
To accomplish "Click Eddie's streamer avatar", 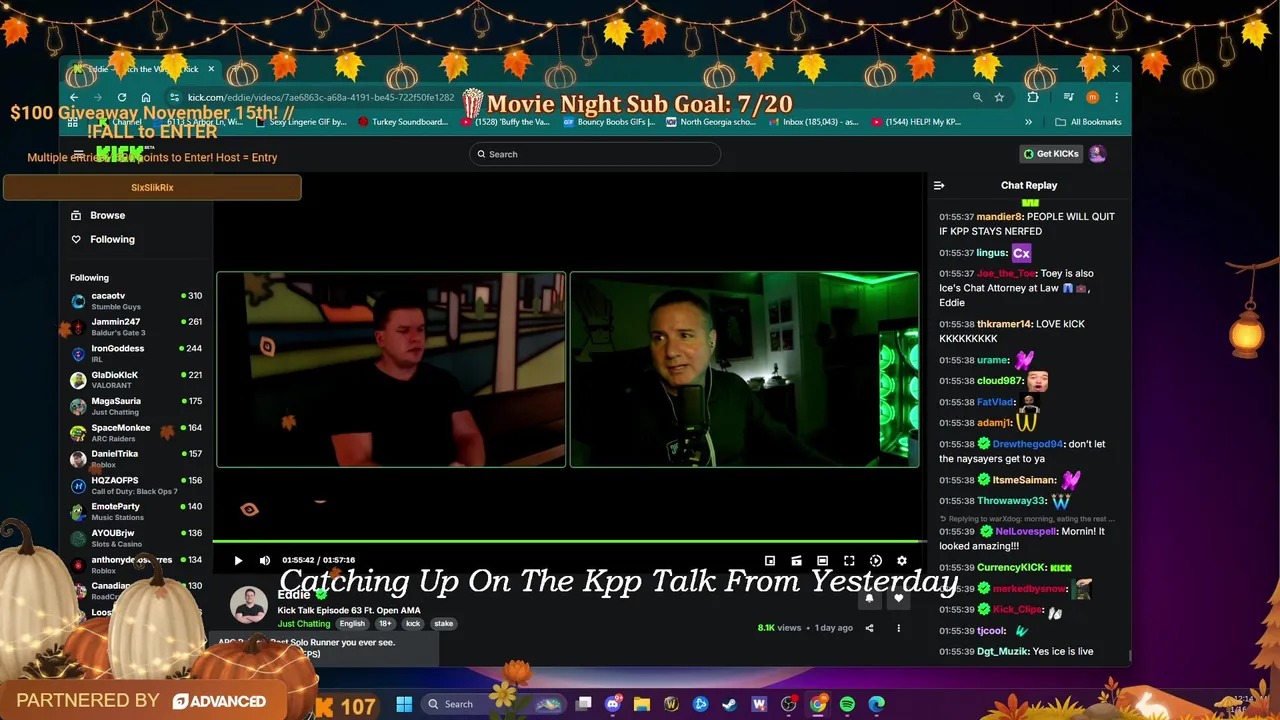I will [x=249, y=606].
